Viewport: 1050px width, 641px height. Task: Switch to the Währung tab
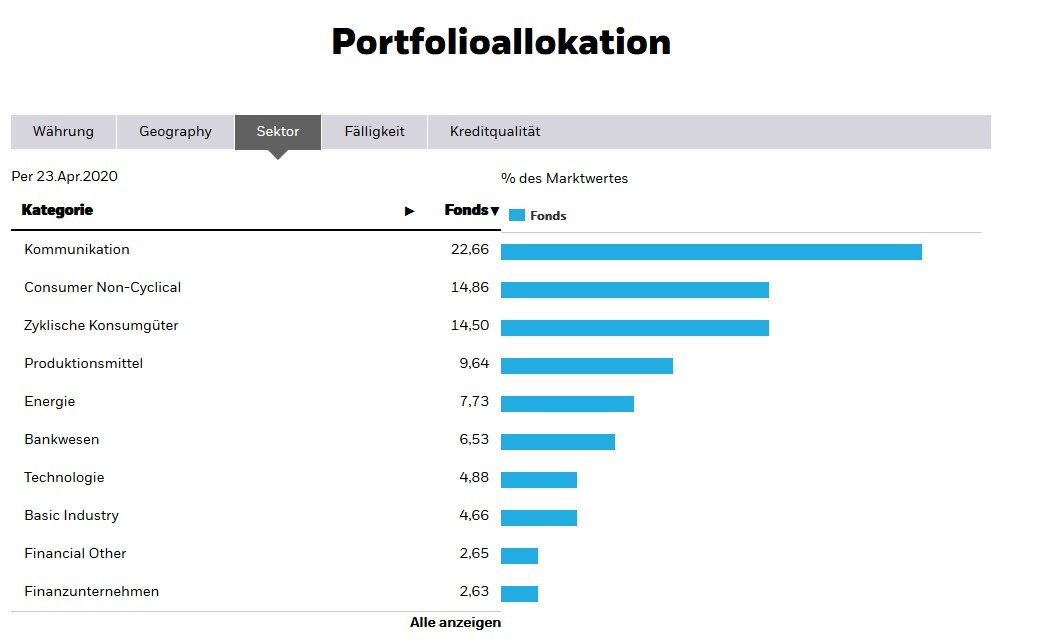(63, 132)
